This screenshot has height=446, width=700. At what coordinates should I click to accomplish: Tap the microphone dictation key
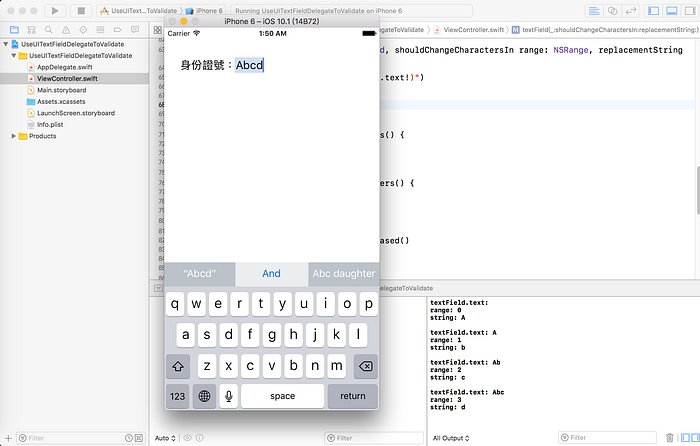(229, 396)
